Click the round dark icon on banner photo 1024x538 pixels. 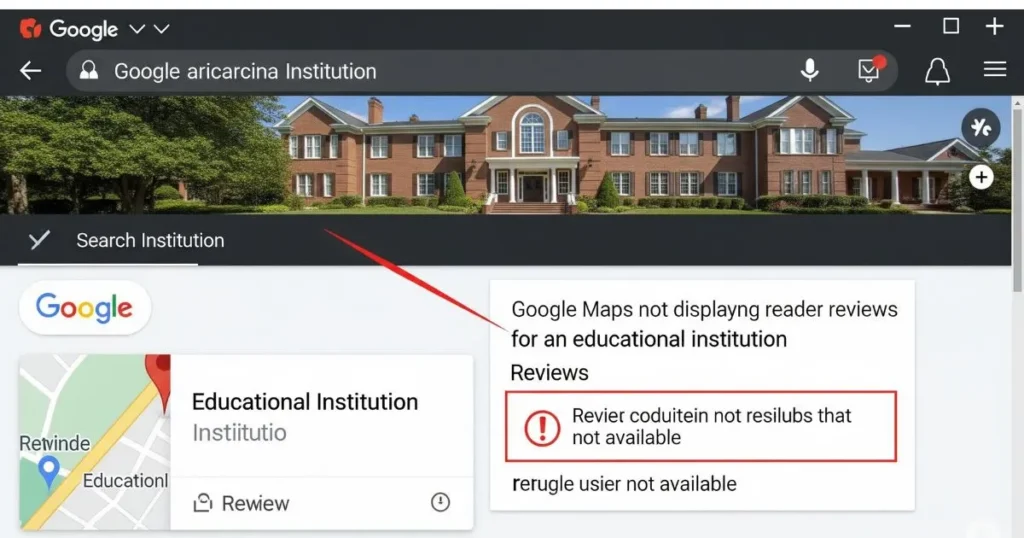point(980,127)
